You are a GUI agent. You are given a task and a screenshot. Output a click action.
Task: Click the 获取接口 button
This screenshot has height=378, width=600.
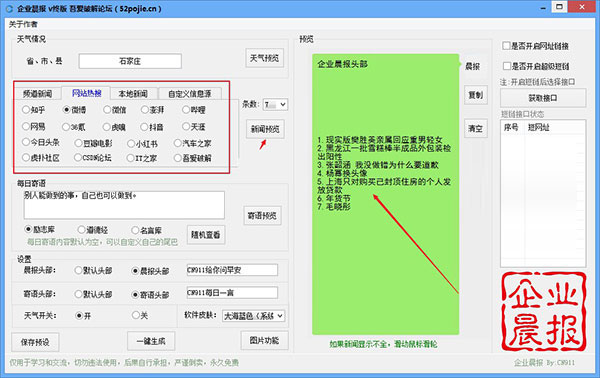pyautogui.click(x=543, y=98)
